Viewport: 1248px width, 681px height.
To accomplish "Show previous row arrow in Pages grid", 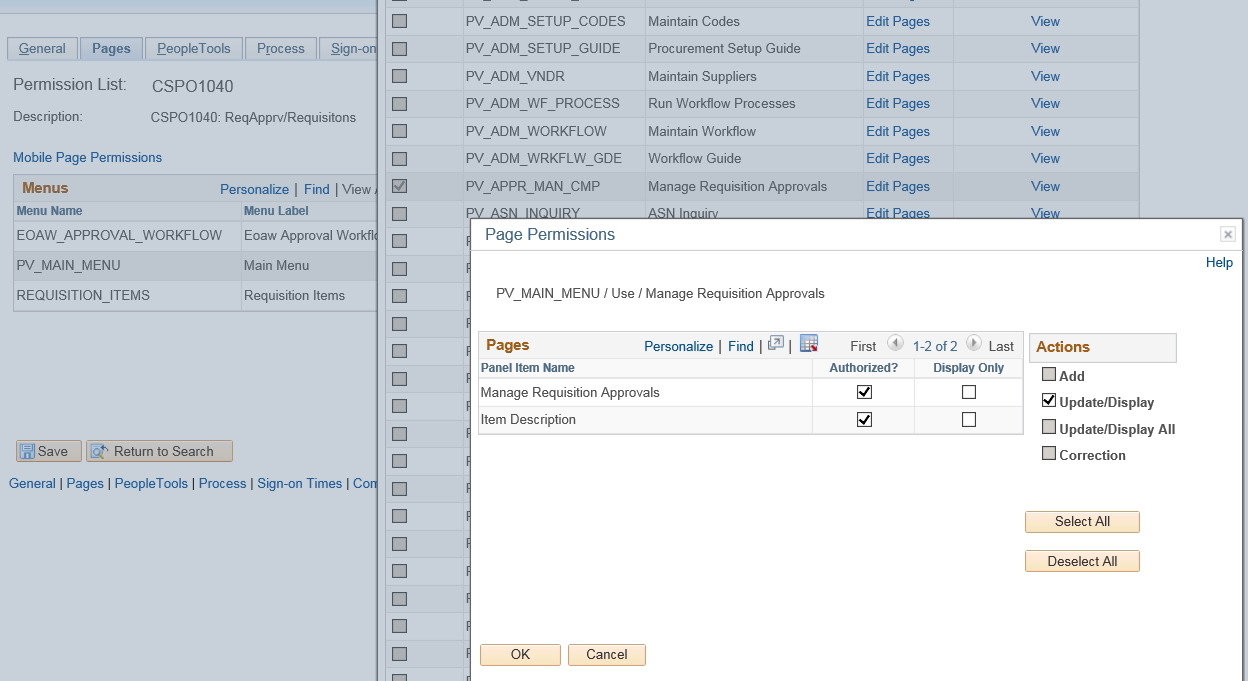I will point(895,343).
